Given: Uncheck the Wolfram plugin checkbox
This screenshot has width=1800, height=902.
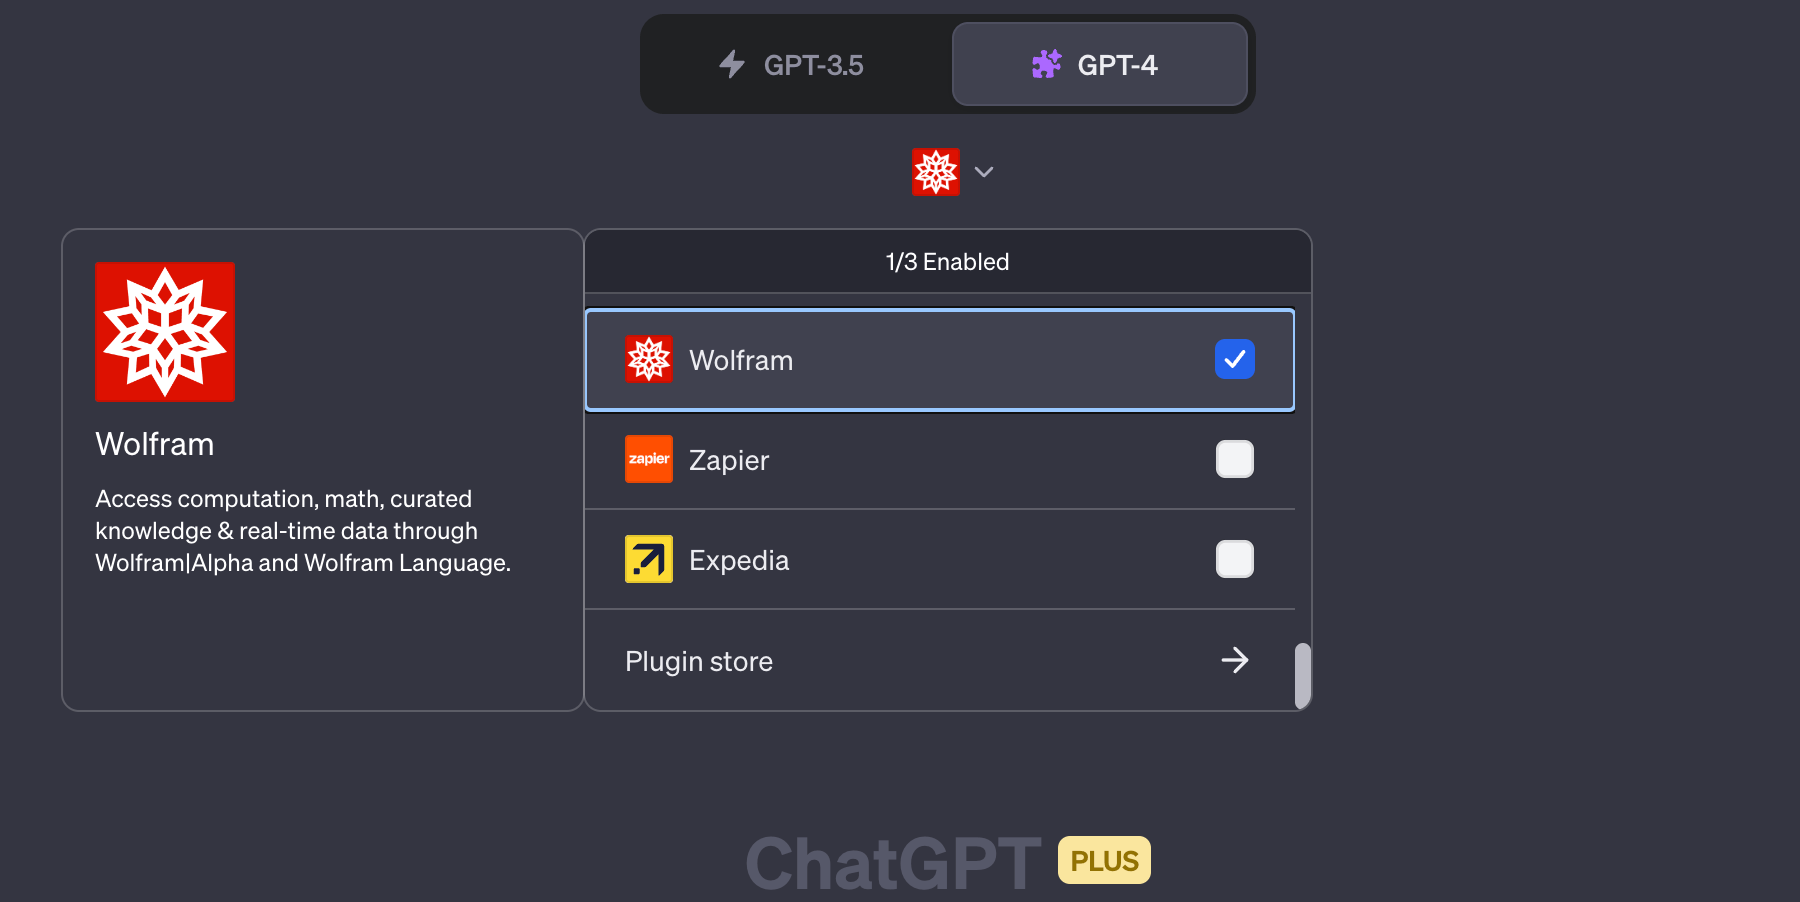Looking at the screenshot, I should pos(1235,359).
